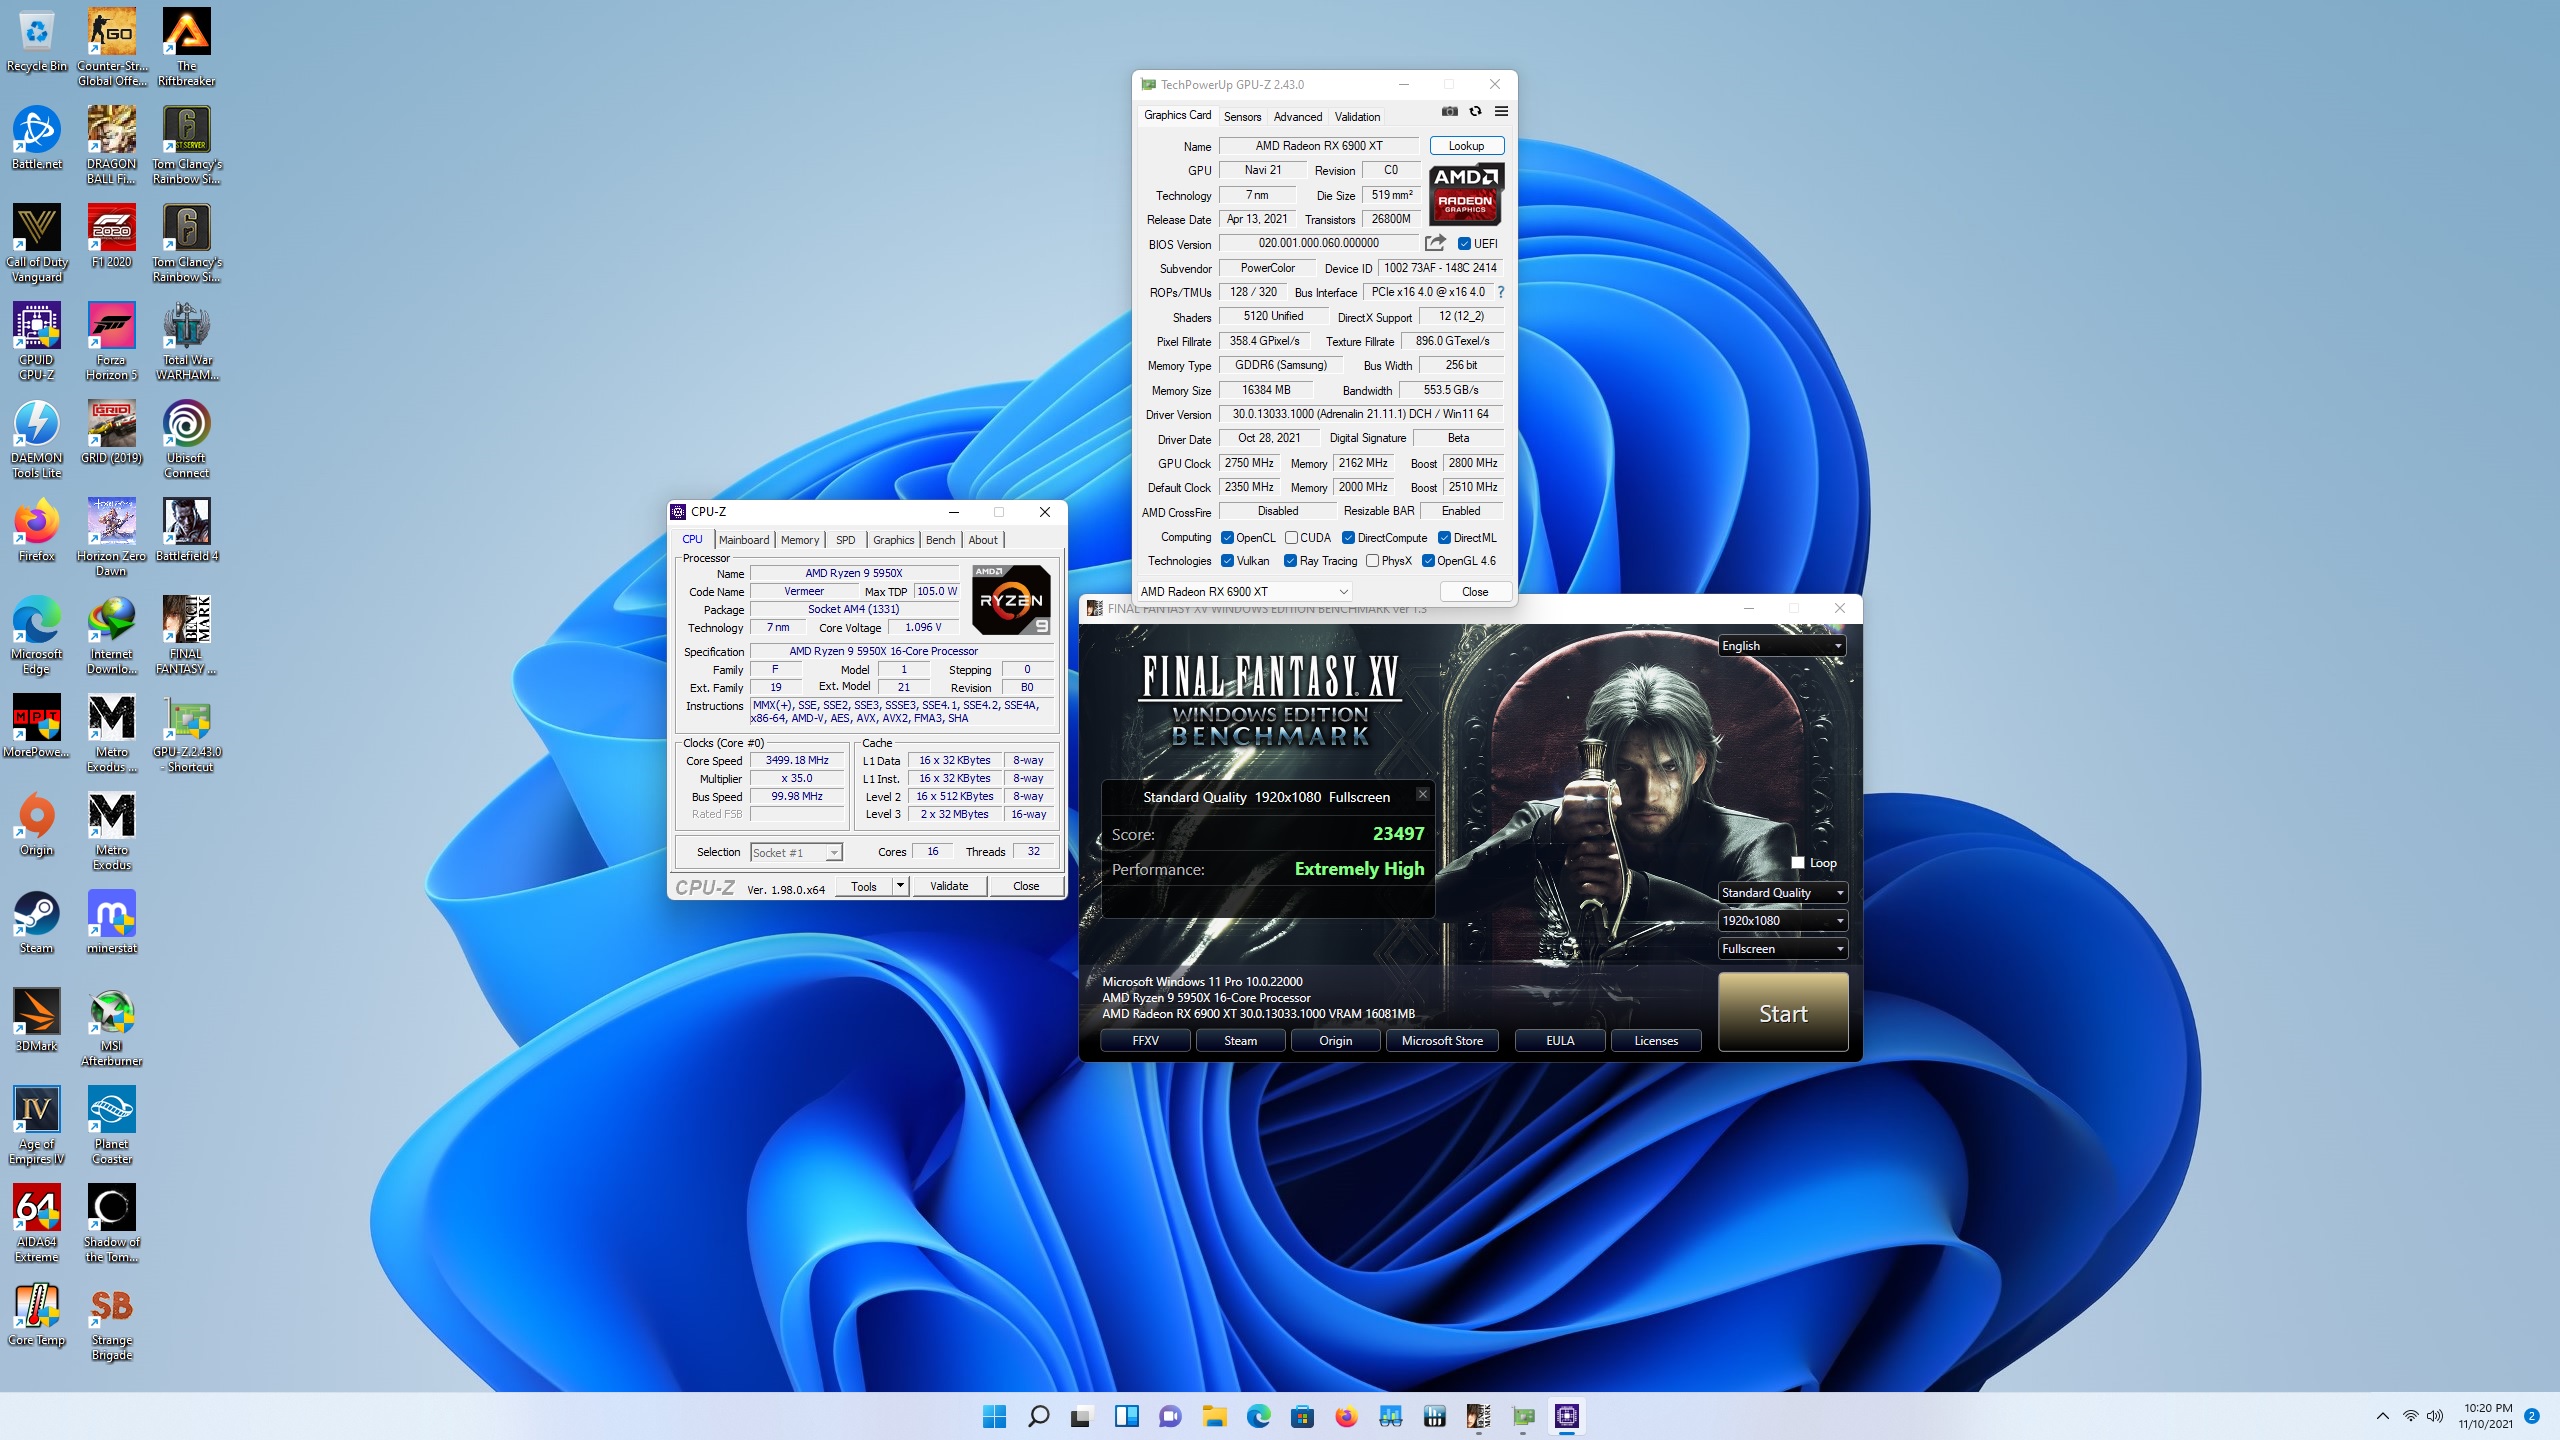
Task: Select the Core Temp desktop icon
Action: click(x=37, y=1314)
